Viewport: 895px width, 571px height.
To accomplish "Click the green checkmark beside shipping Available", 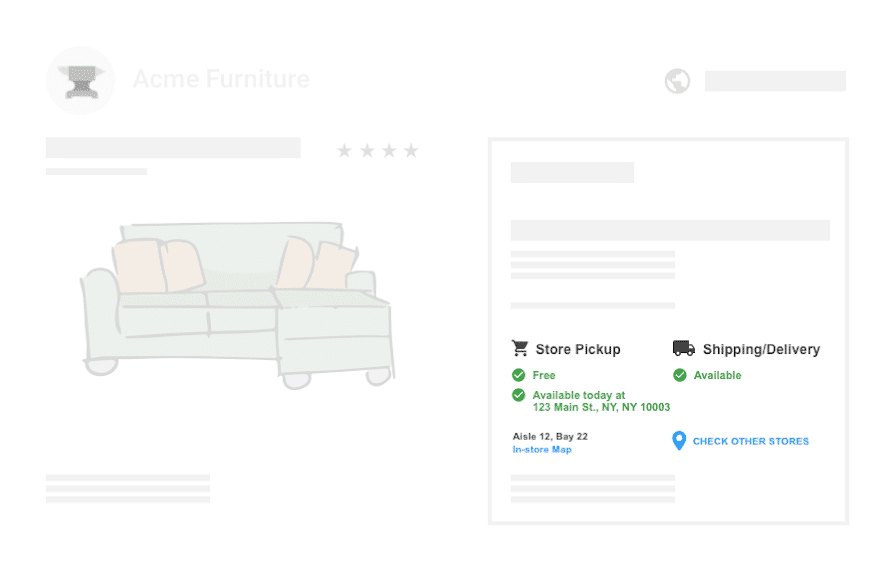I will click(x=679, y=375).
